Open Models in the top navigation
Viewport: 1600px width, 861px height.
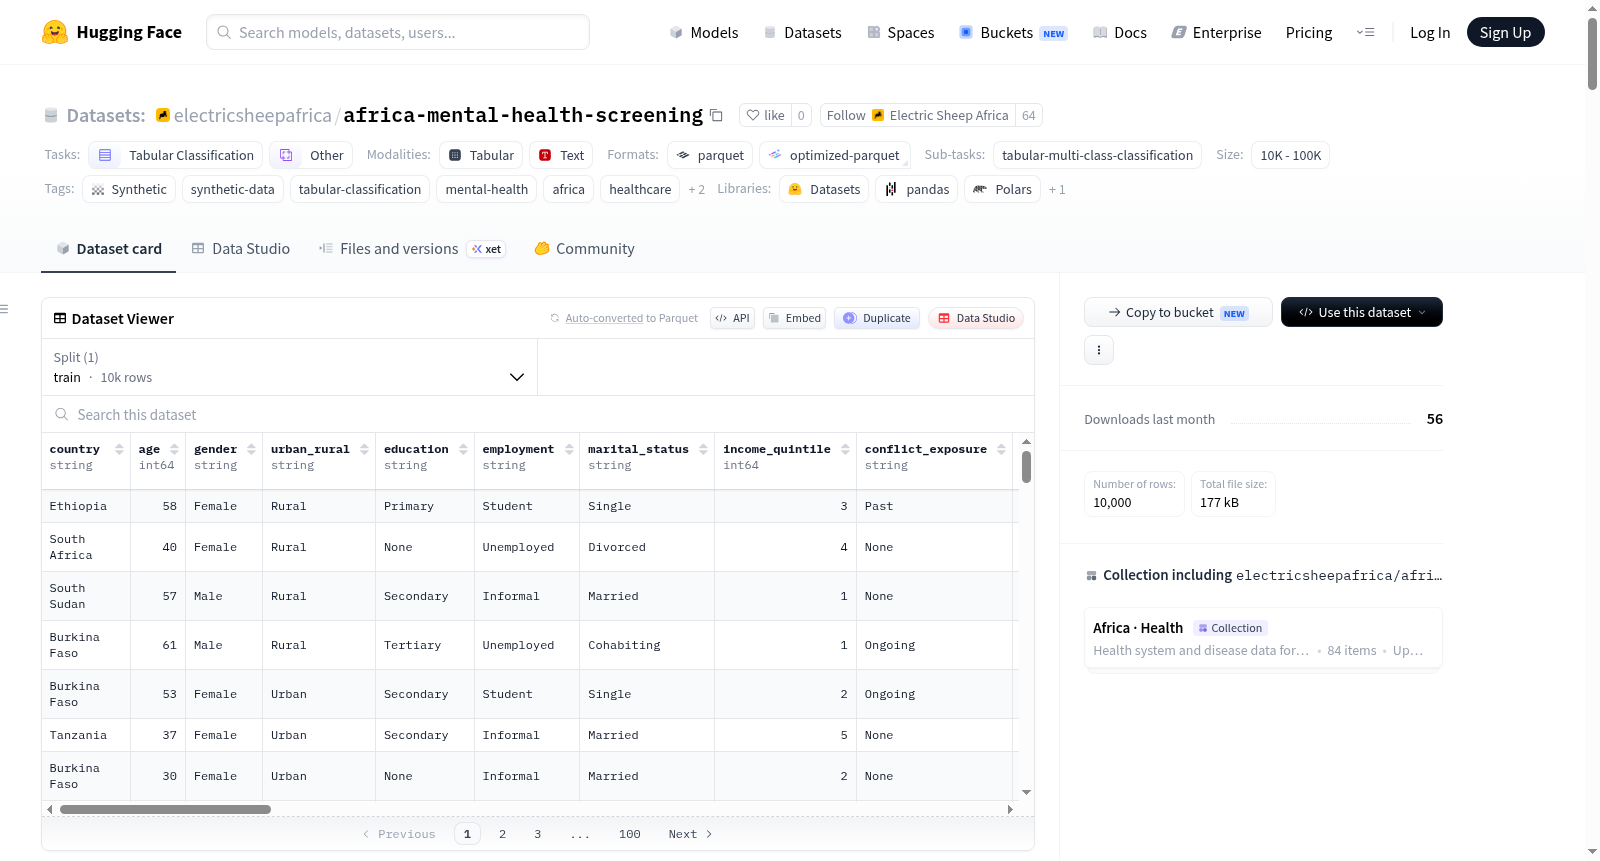pos(704,32)
